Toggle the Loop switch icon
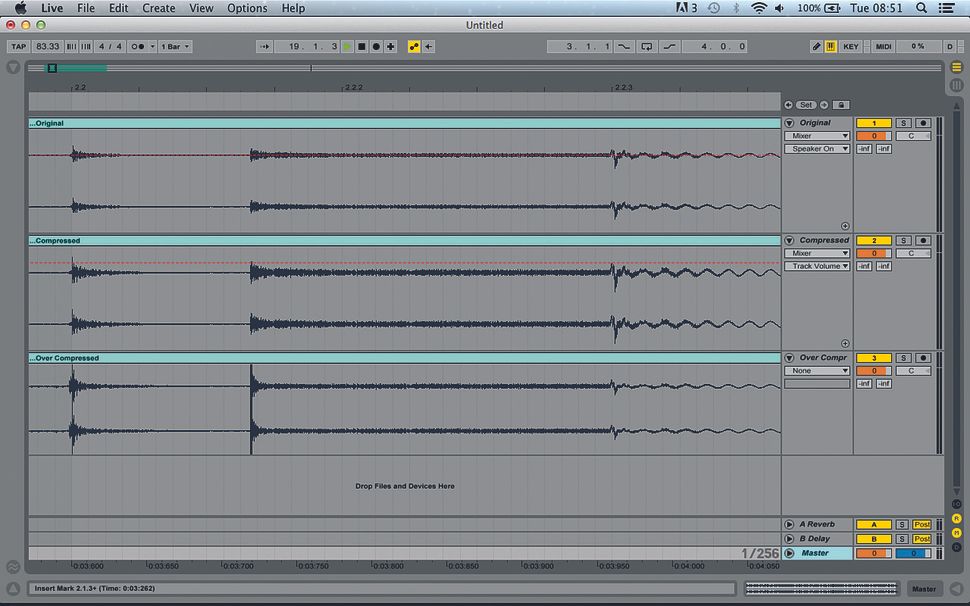Image resolution: width=970 pixels, height=606 pixels. tap(645, 46)
